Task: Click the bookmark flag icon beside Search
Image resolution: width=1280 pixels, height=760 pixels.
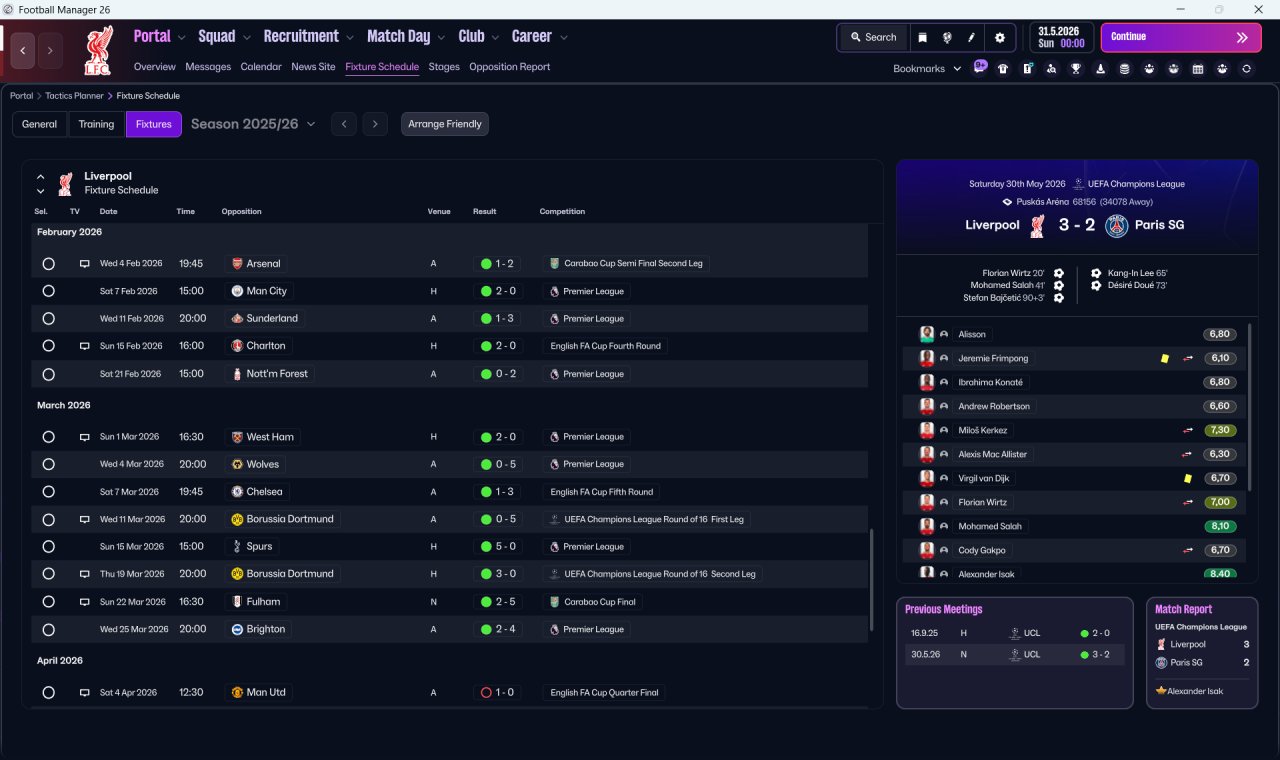Action: pyautogui.click(x=923, y=37)
